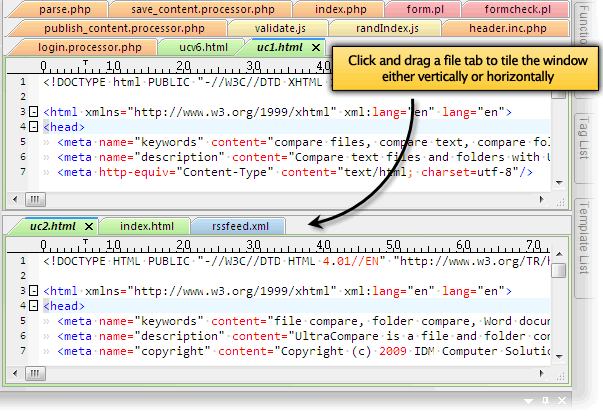This screenshot has height=416, width=603.
Task: Collapse the head node in lower pane
Action: click(34, 307)
